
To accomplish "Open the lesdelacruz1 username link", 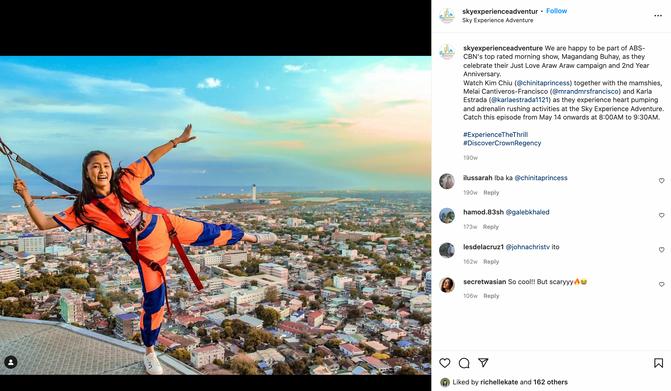I will click(483, 247).
